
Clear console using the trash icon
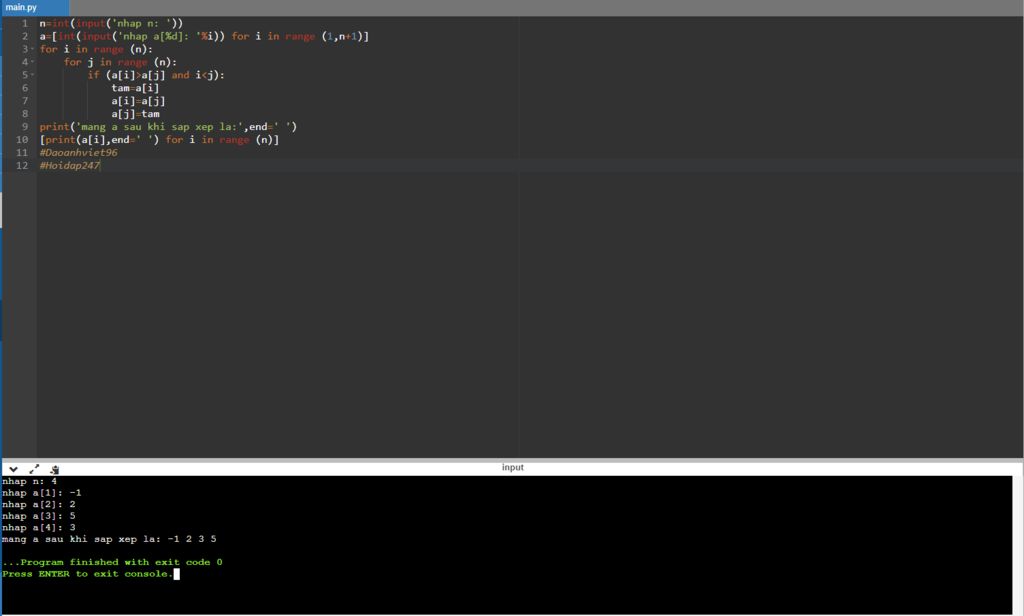(55, 469)
